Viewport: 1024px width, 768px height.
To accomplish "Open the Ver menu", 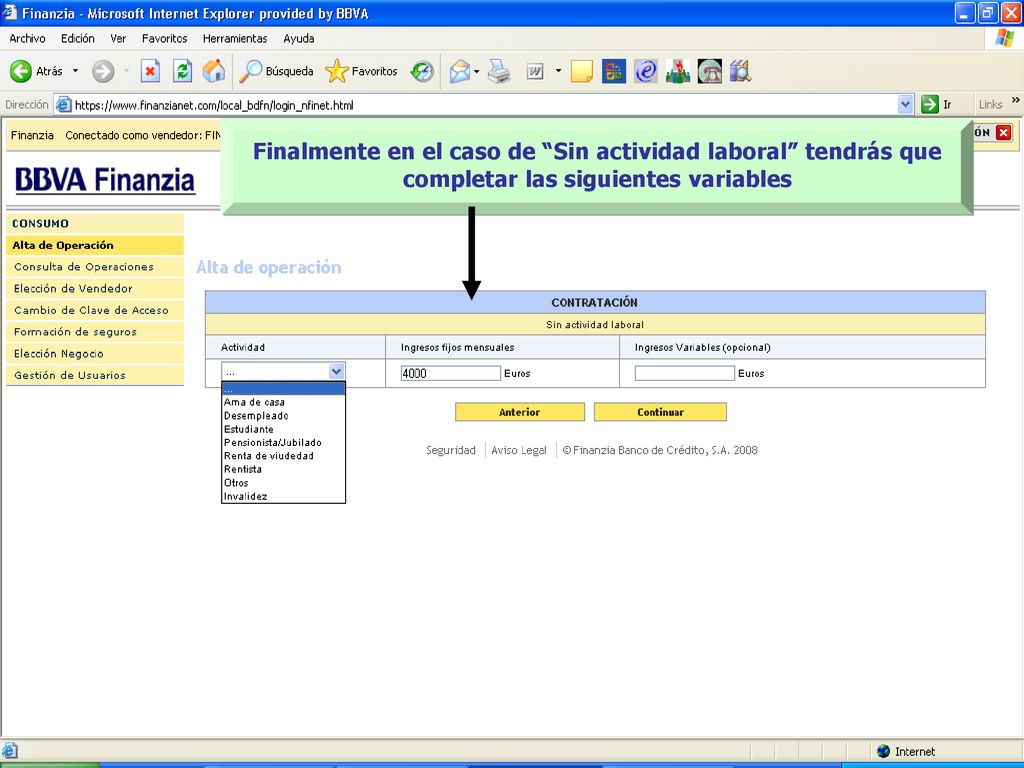I will tap(118, 39).
